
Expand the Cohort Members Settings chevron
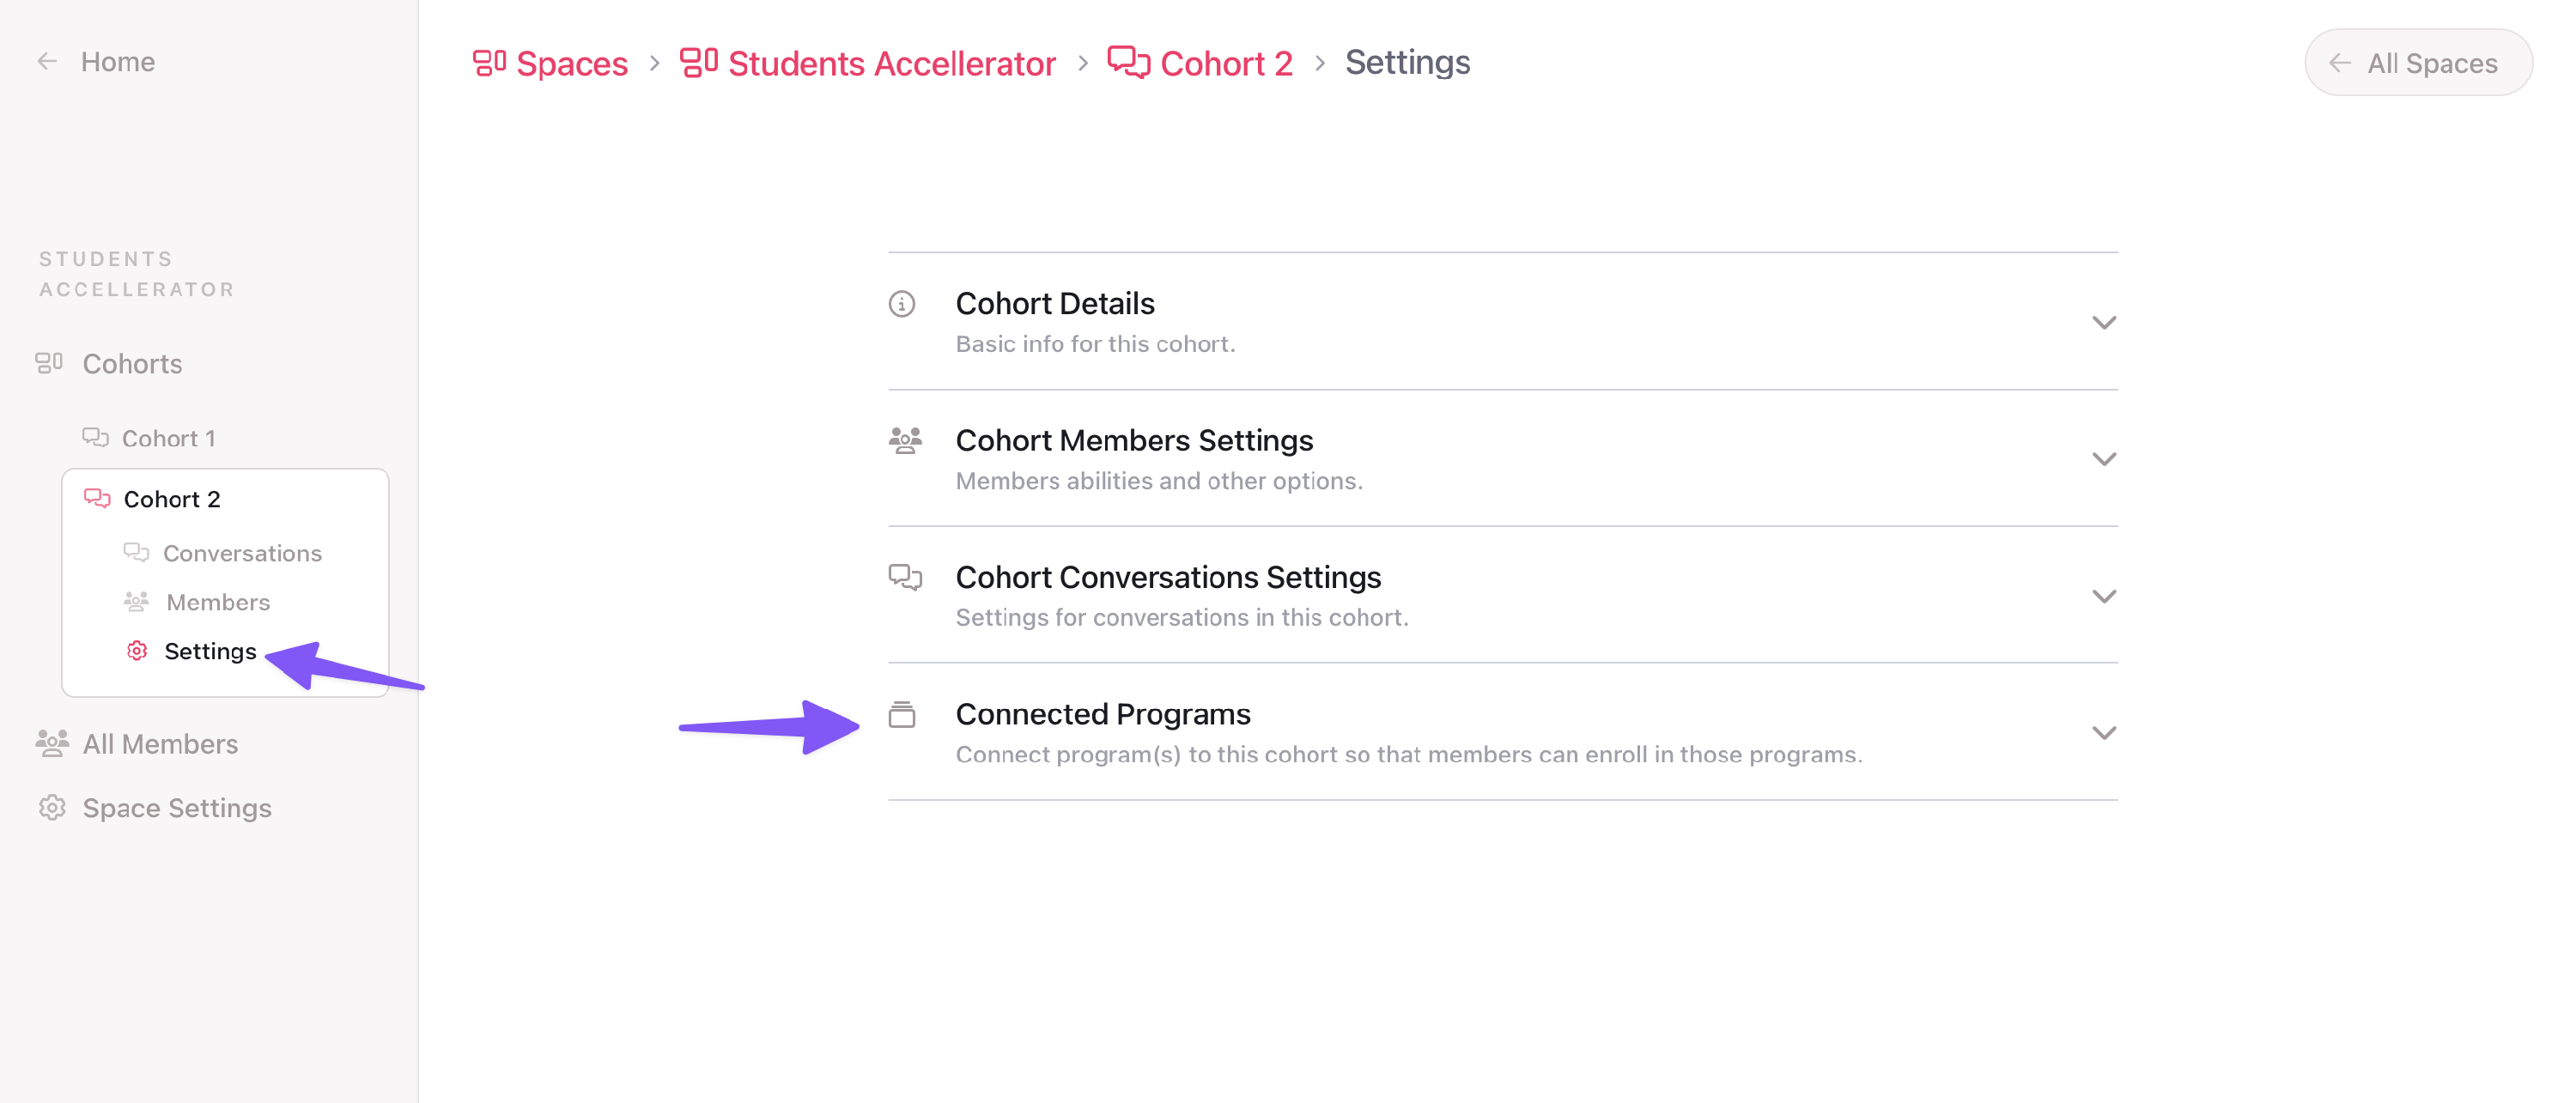coord(2104,459)
